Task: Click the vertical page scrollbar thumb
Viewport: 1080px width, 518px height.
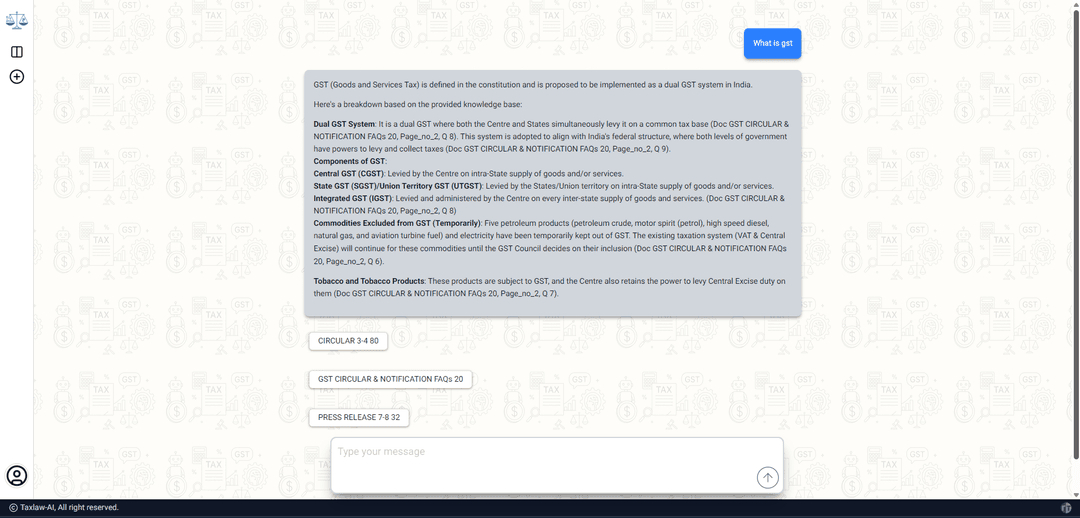Action: tap(1076, 231)
